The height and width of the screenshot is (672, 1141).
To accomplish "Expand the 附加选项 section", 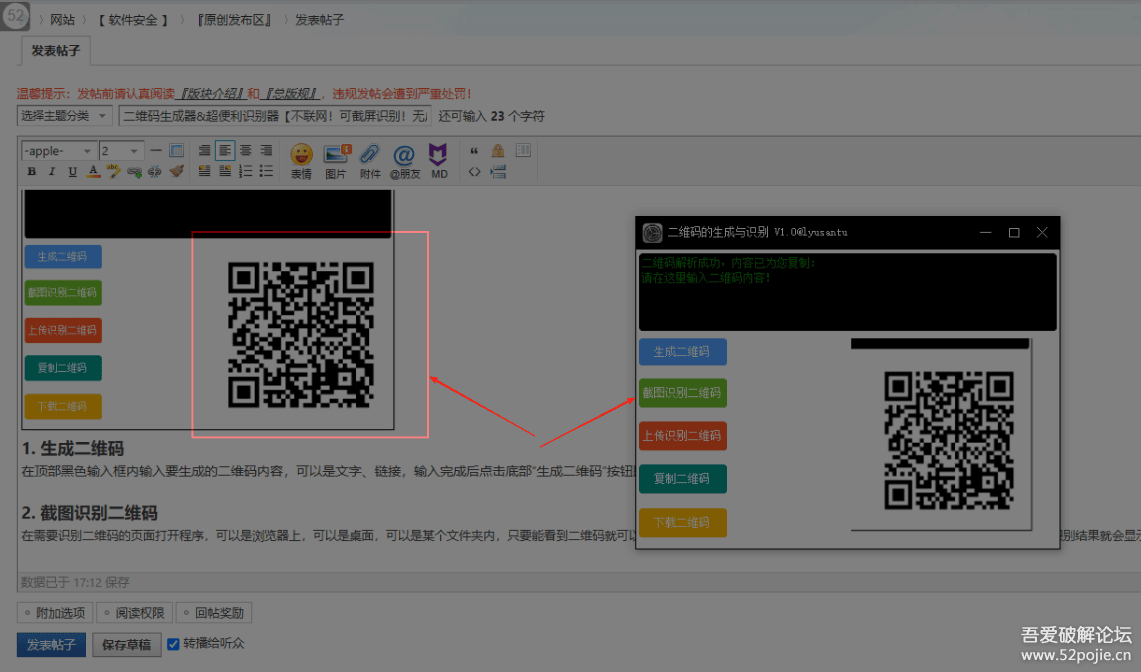I will (55, 613).
